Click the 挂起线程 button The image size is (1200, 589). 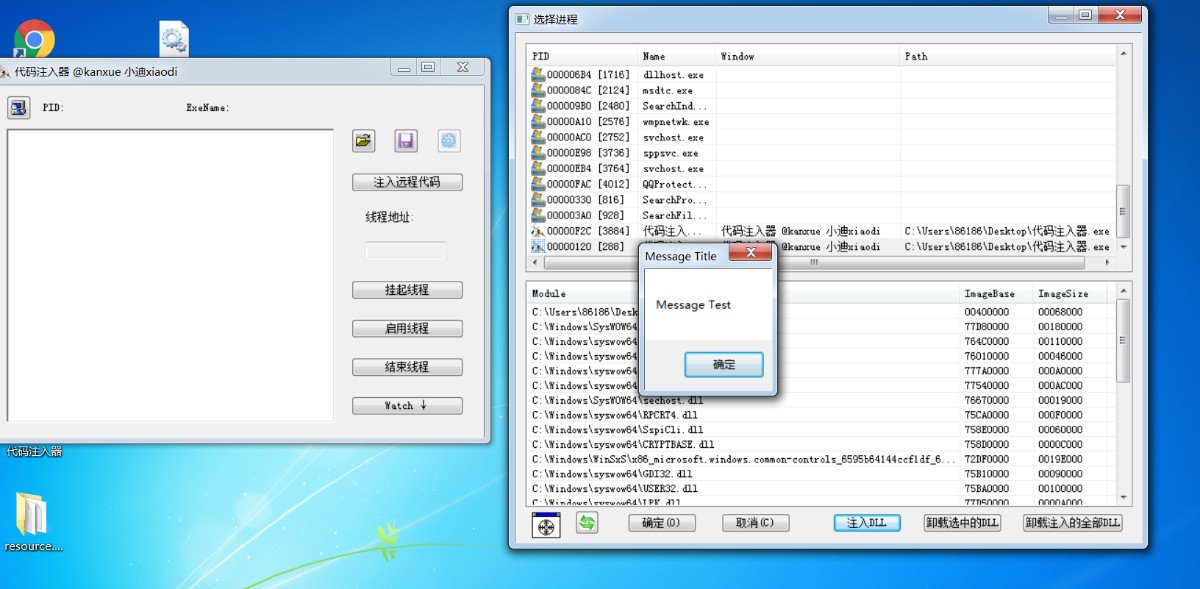click(407, 290)
